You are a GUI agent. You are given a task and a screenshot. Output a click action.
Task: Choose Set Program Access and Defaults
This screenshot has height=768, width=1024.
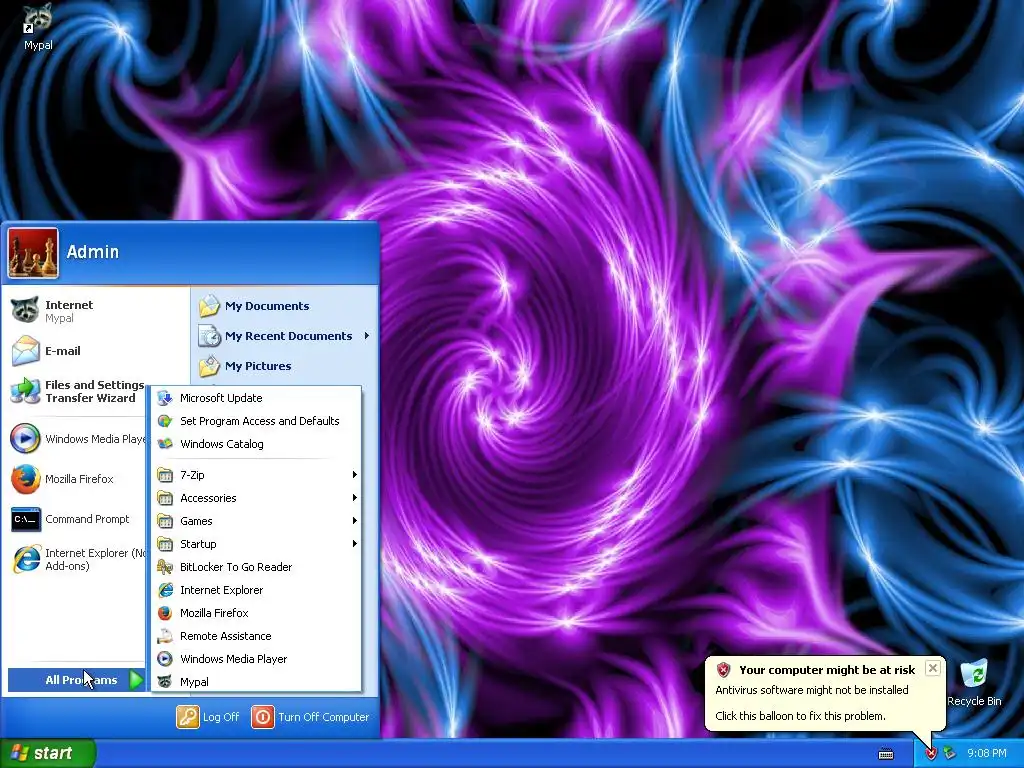pyautogui.click(x=256, y=421)
